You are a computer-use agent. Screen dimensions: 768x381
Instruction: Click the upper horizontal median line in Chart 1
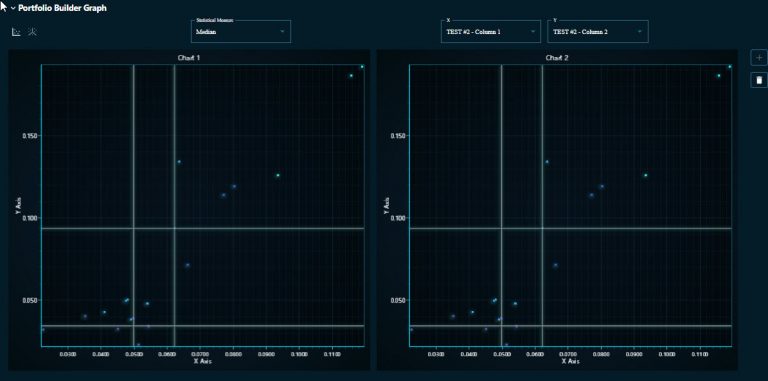point(202,228)
